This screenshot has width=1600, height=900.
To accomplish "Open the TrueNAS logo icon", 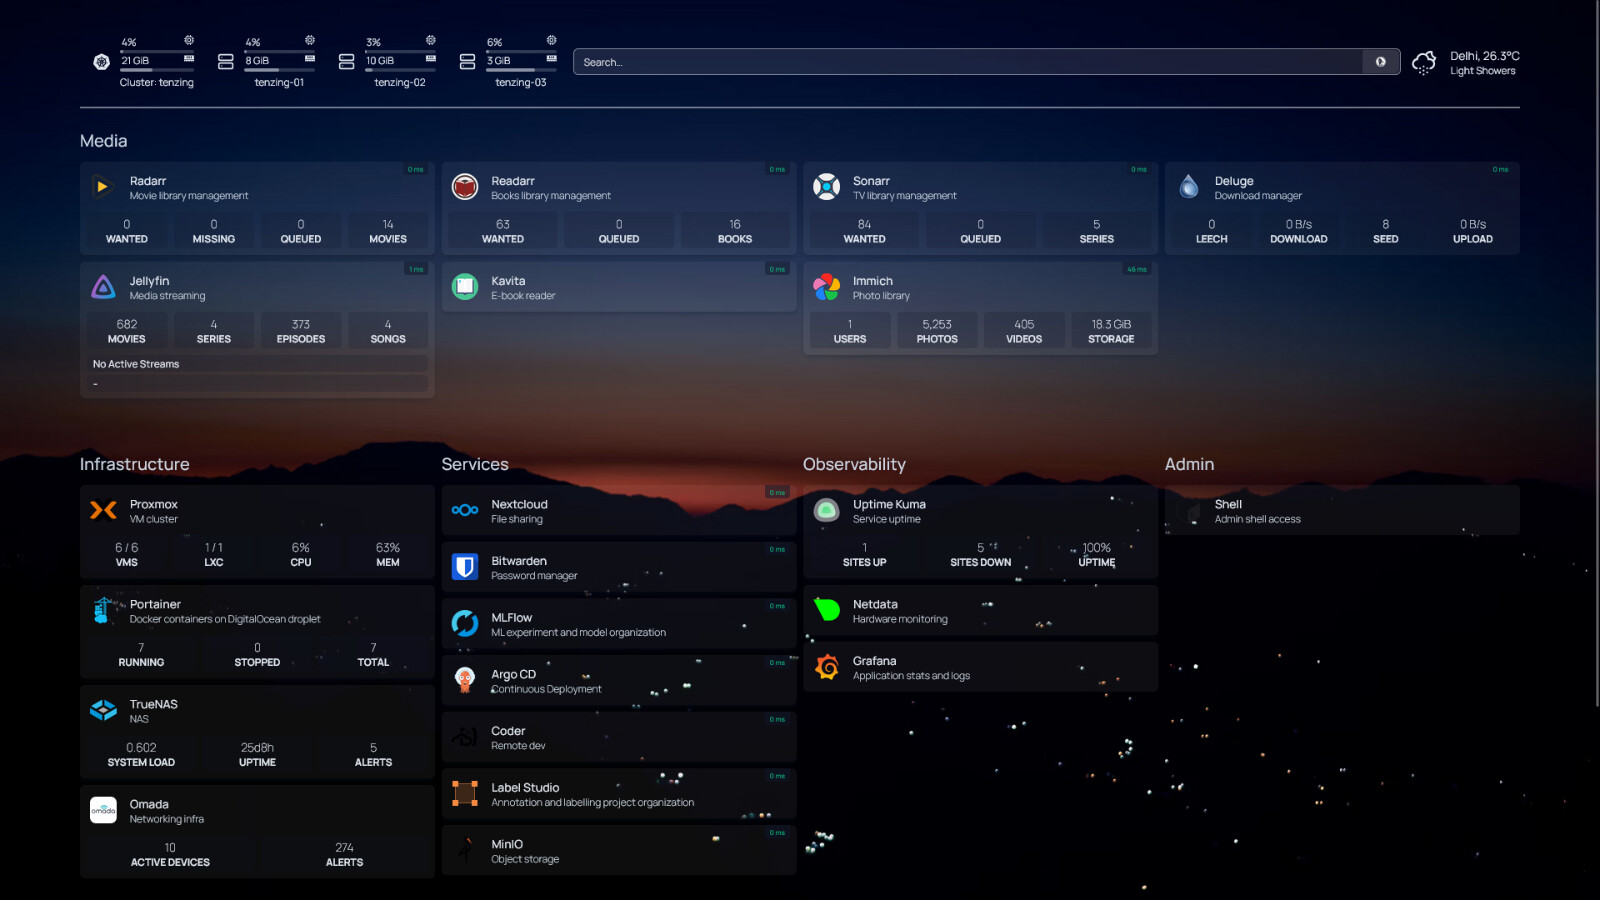I will point(103,710).
